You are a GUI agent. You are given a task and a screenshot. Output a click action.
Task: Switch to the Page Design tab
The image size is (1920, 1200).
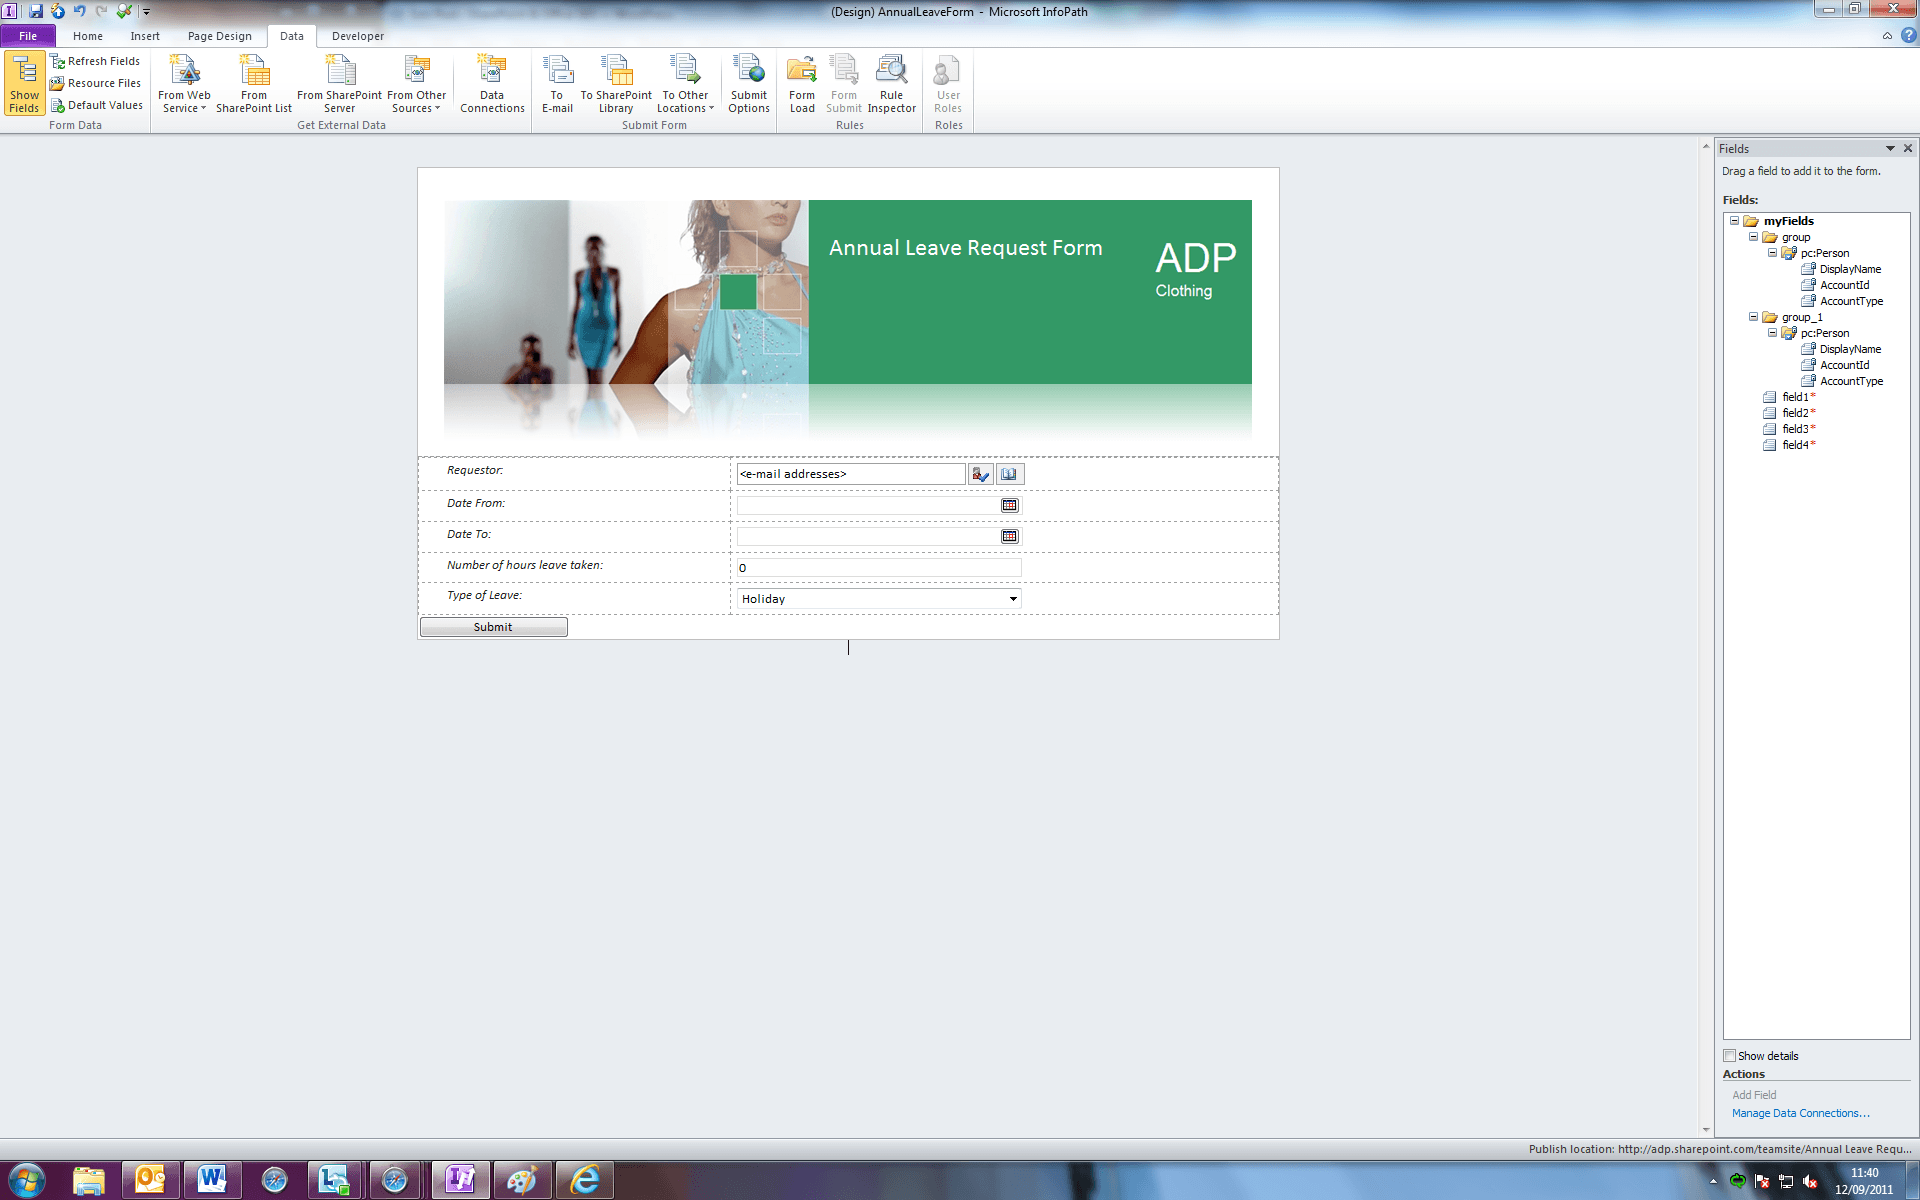click(x=219, y=36)
